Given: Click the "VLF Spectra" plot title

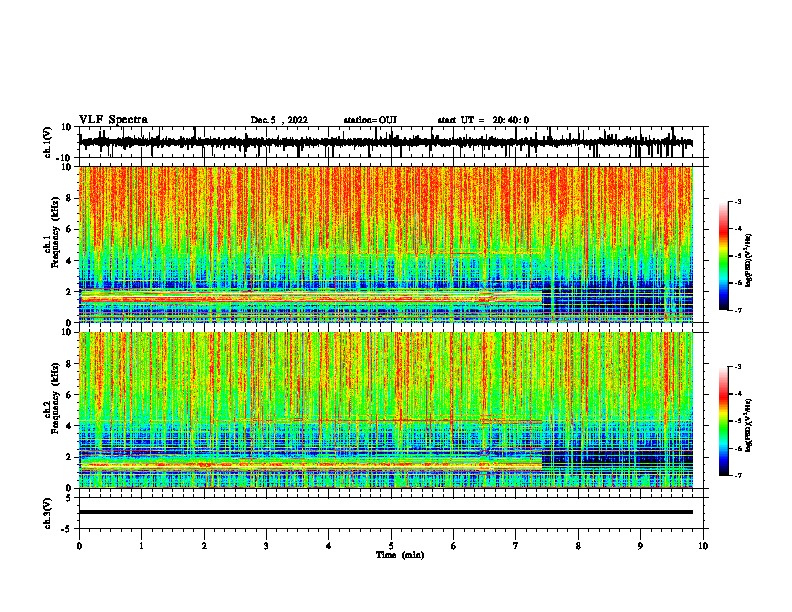Looking at the screenshot, I should click(x=113, y=120).
